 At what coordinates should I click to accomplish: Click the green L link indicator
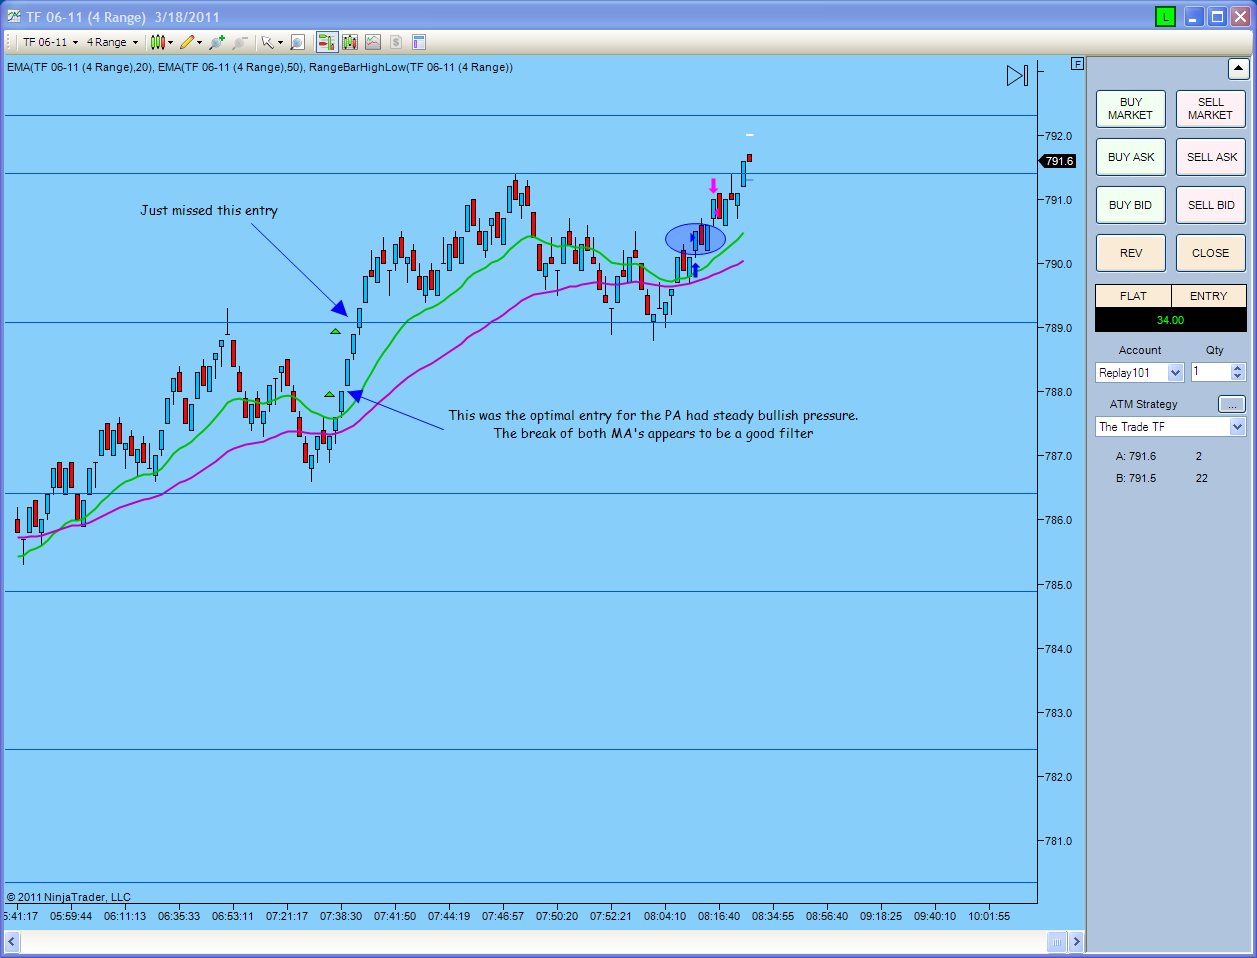(1165, 17)
